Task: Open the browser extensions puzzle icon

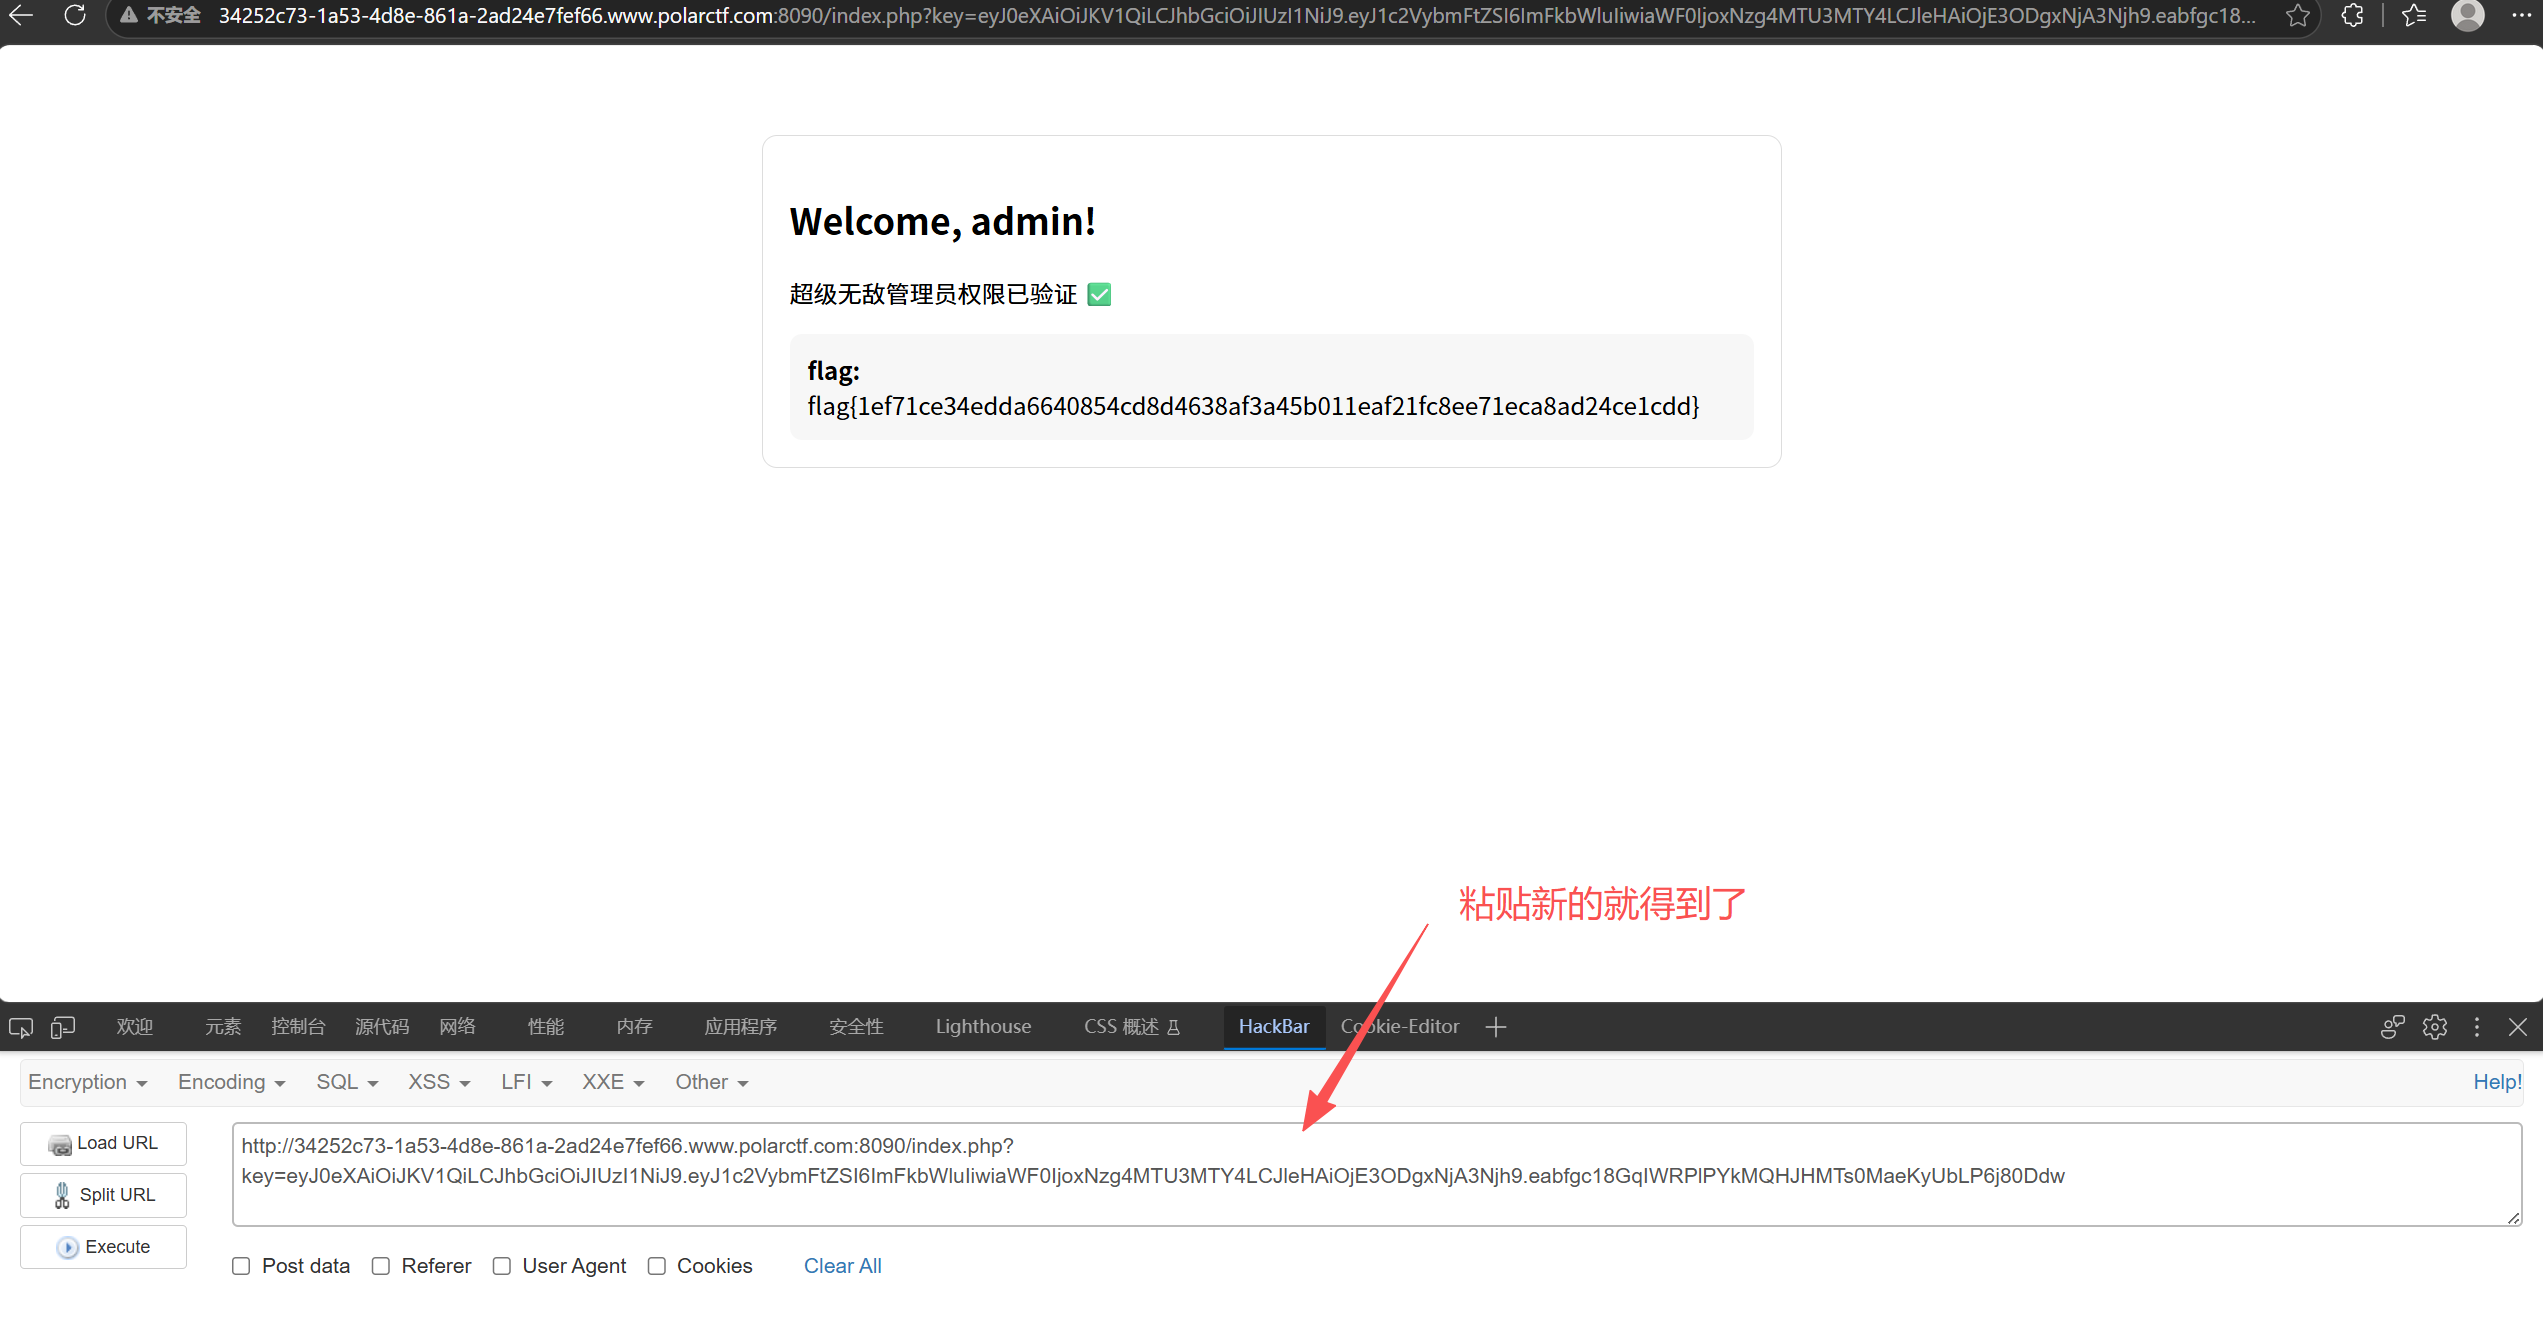Action: pos(2352,15)
